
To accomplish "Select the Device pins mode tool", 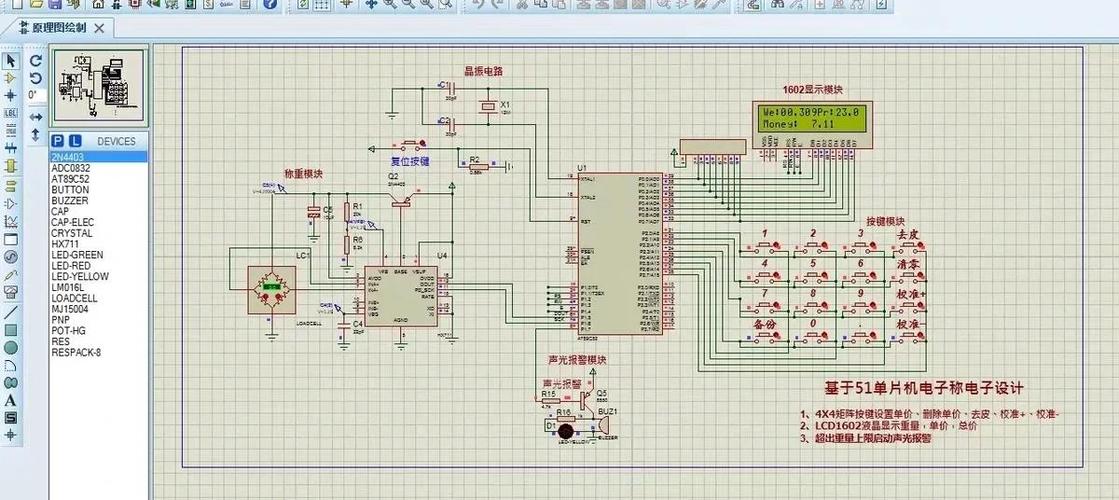I will click(11, 203).
